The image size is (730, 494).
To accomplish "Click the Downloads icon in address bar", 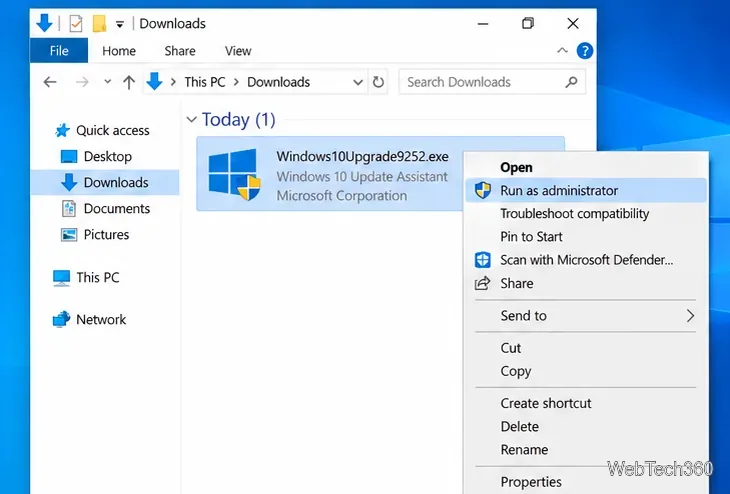I will pos(154,81).
